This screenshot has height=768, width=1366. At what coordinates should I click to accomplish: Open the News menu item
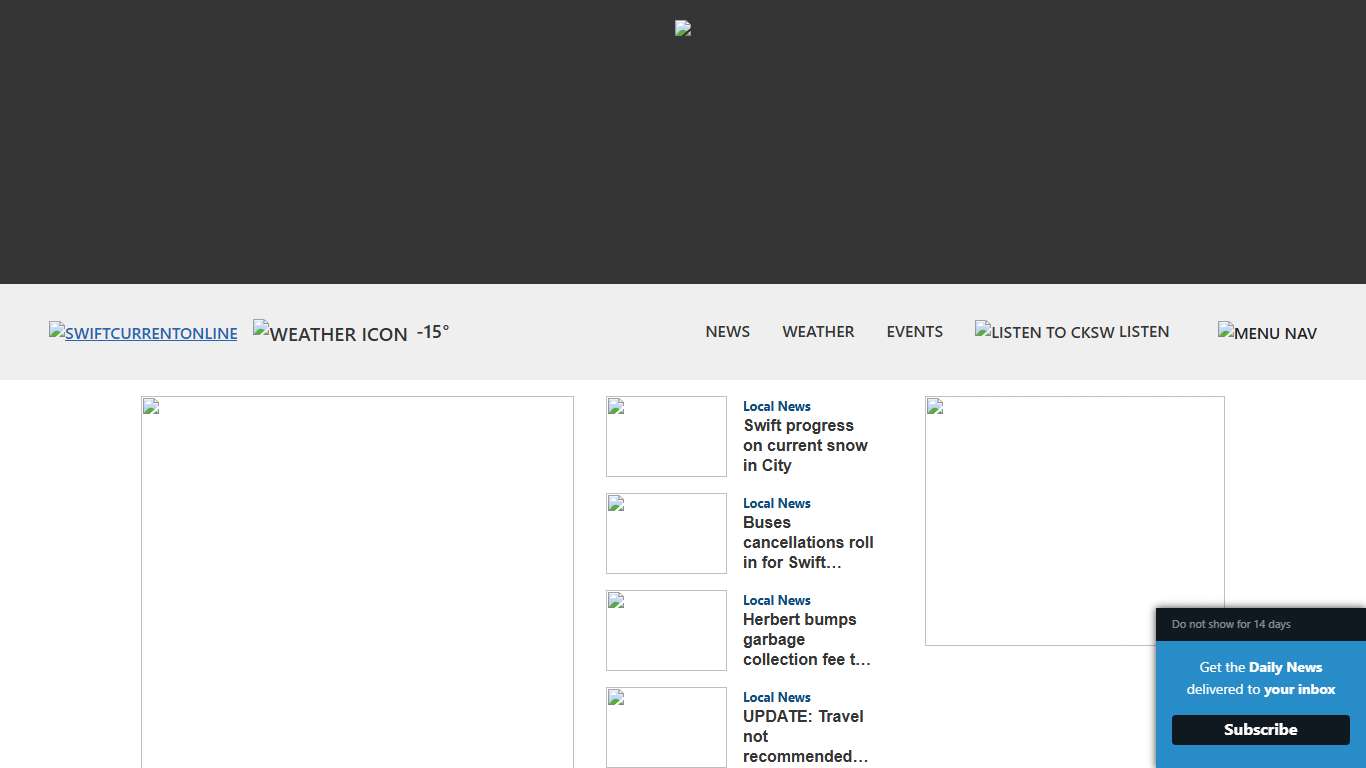click(727, 331)
